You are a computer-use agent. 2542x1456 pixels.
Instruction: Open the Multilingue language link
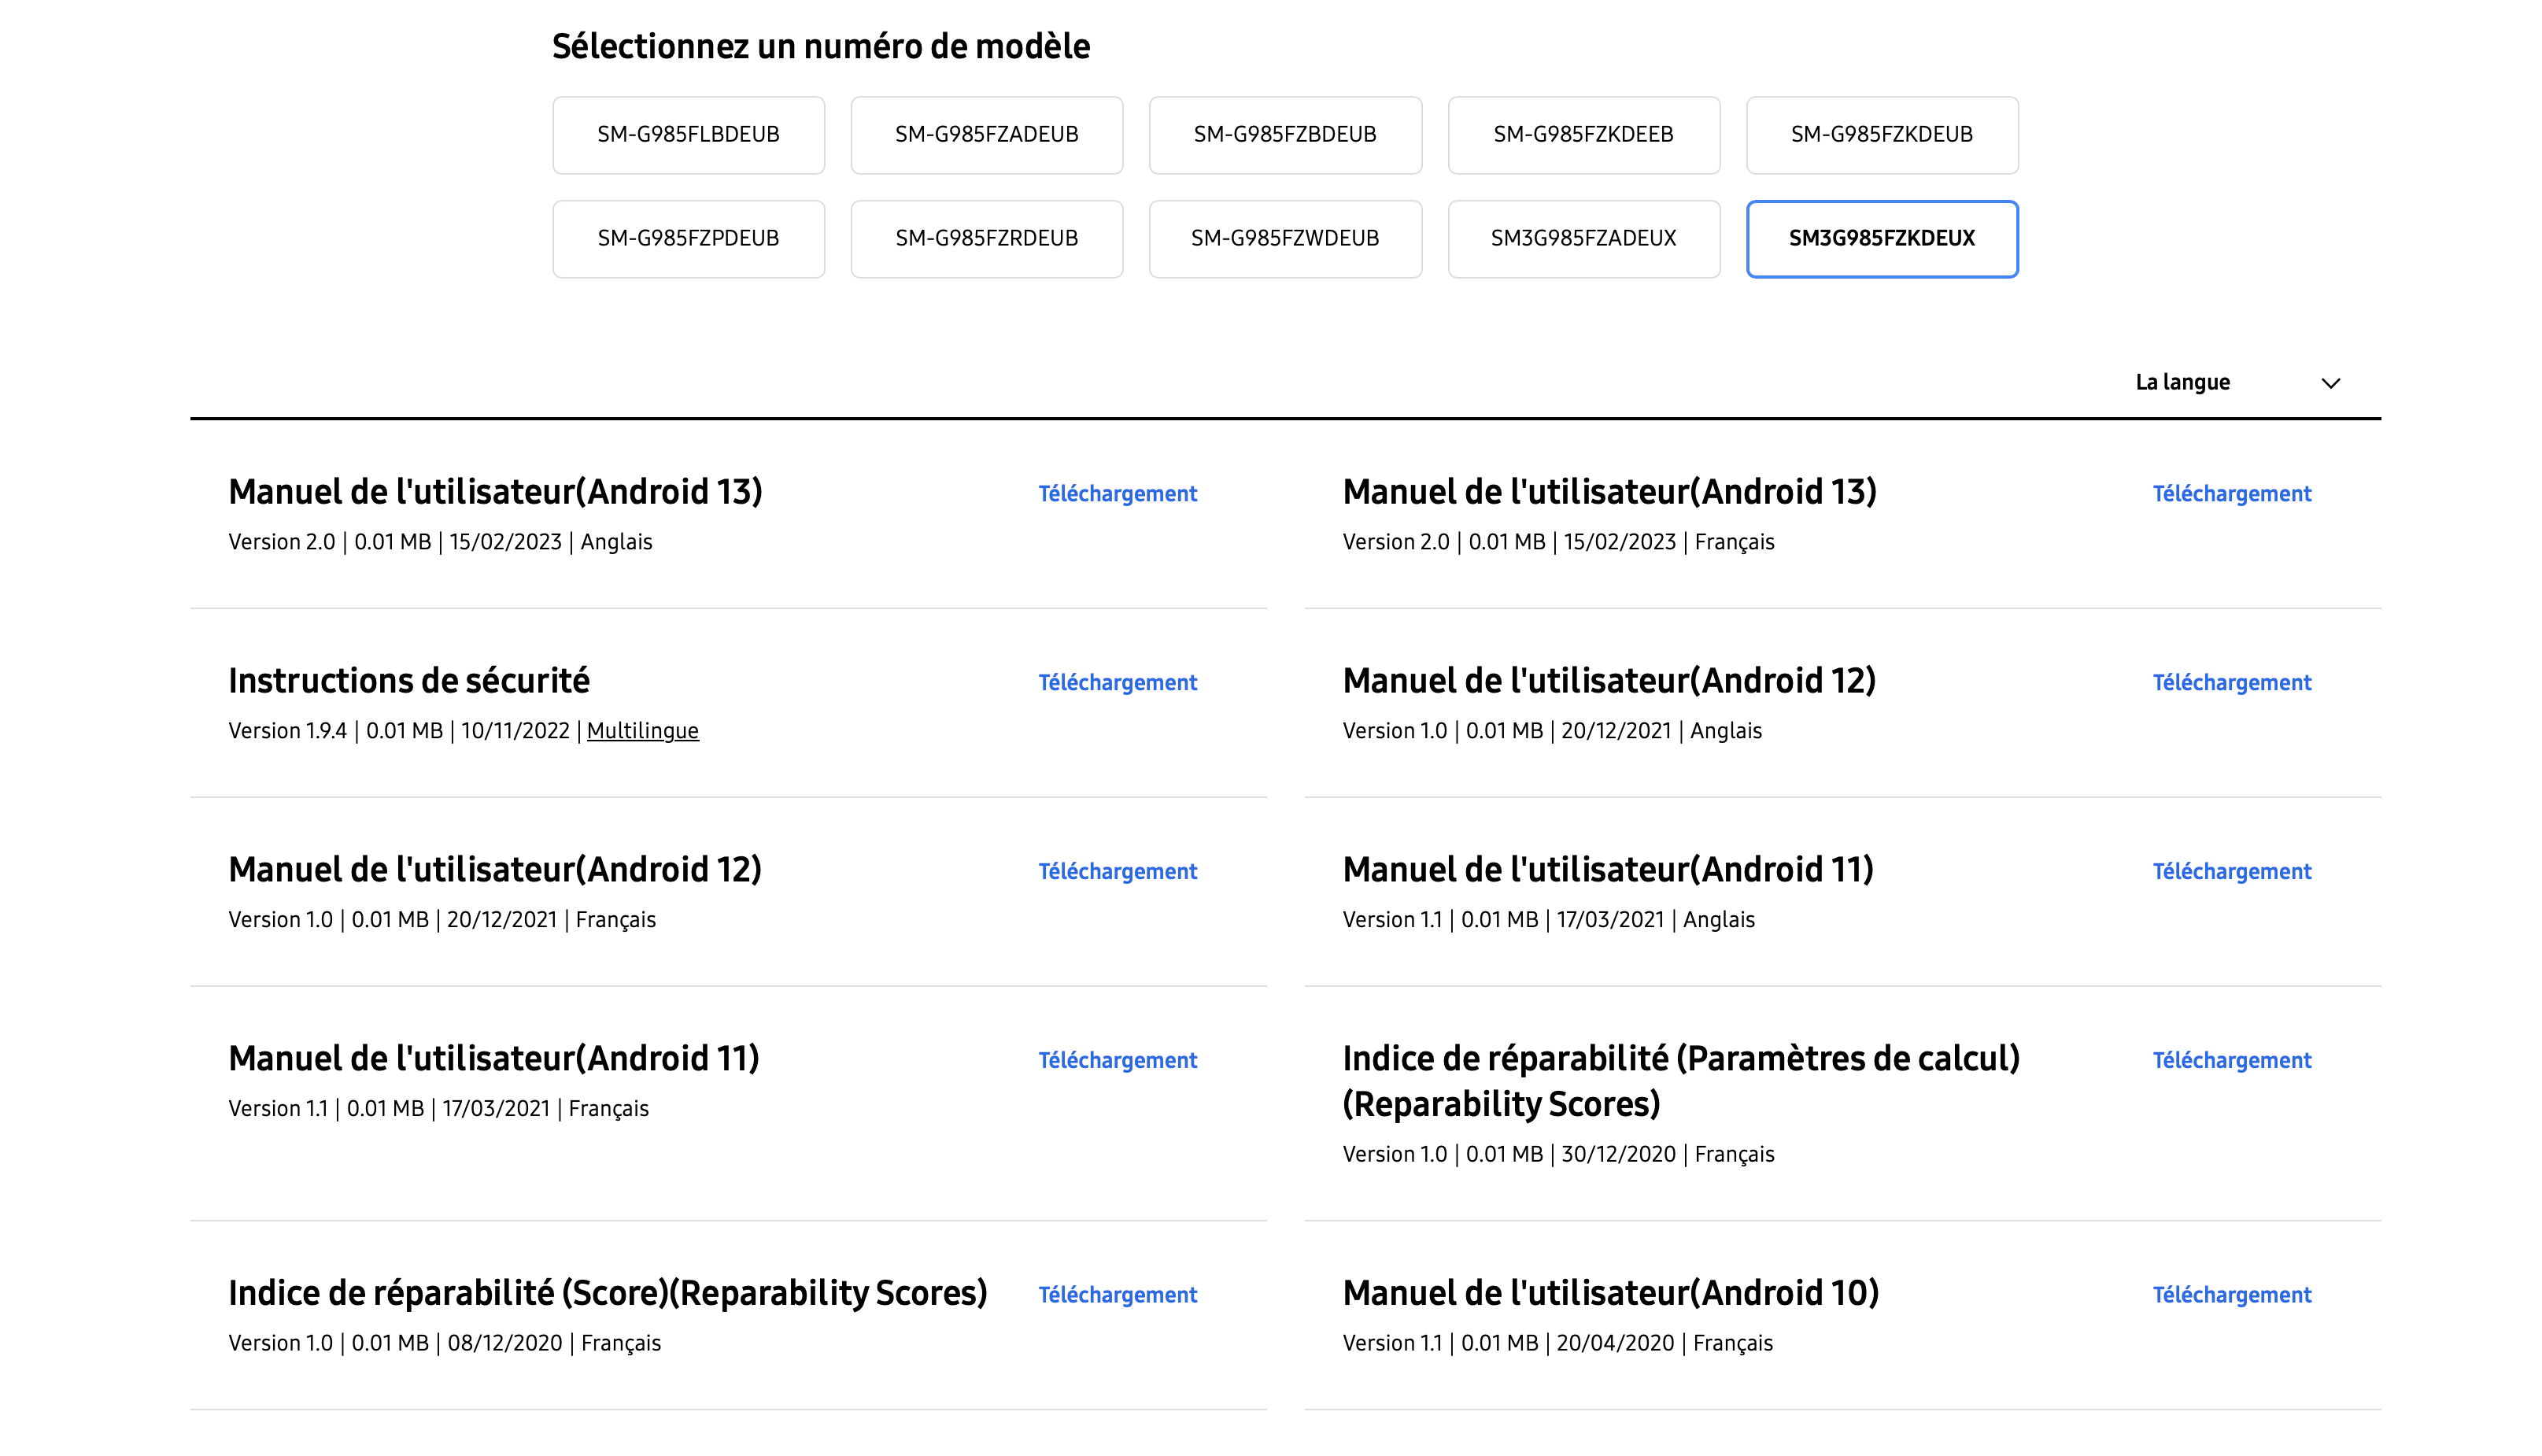(642, 731)
